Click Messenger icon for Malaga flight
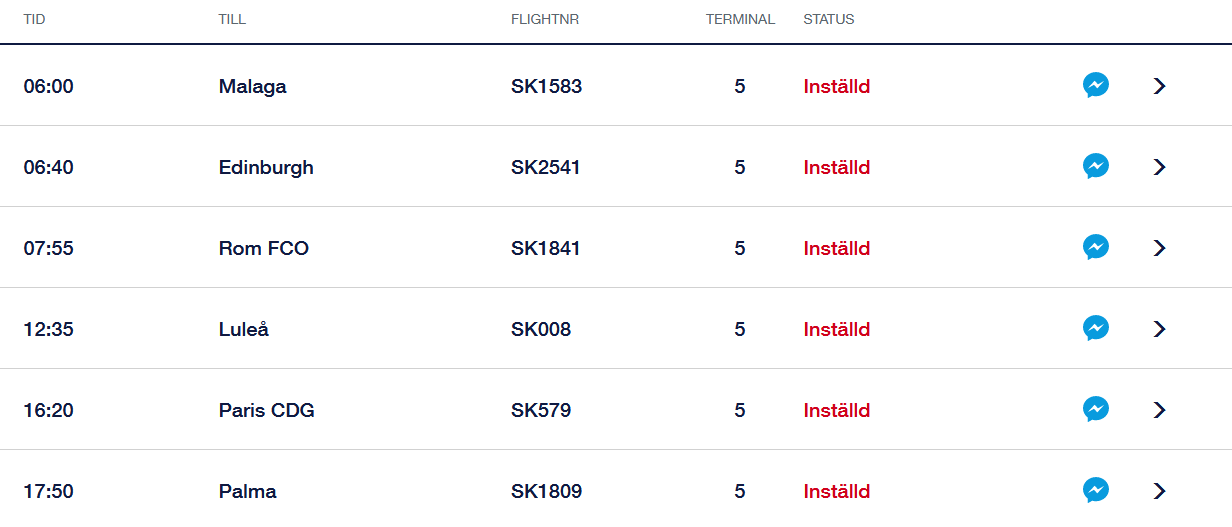This screenshot has width=1232, height=527. pyautogui.click(x=1096, y=86)
